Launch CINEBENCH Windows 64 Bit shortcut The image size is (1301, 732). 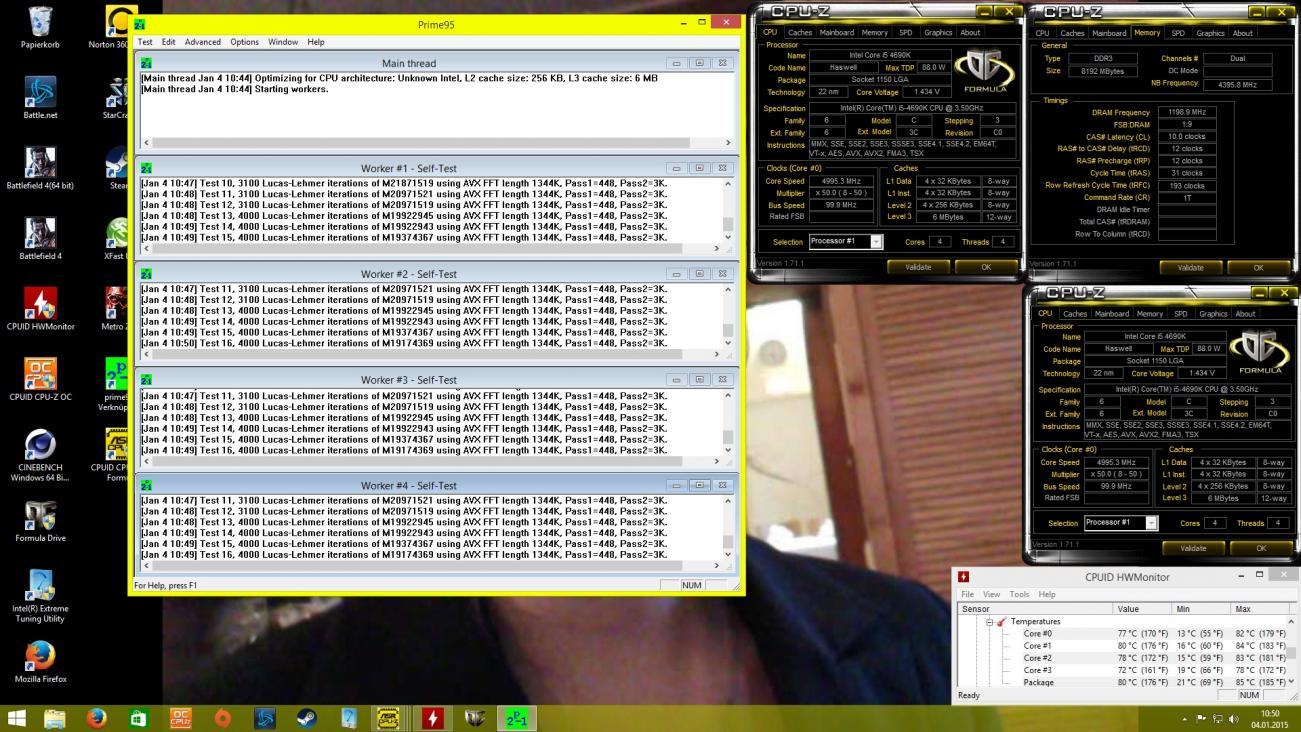tap(41, 456)
